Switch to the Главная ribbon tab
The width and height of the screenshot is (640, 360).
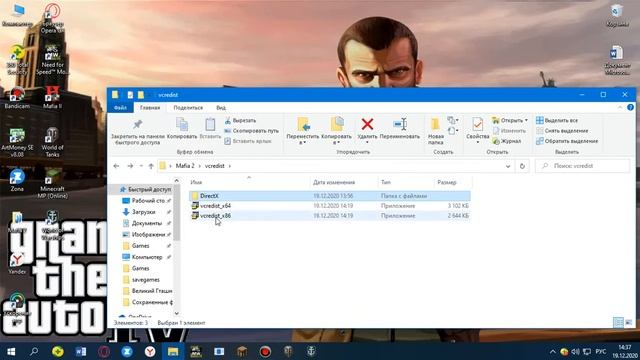pyautogui.click(x=150, y=108)
